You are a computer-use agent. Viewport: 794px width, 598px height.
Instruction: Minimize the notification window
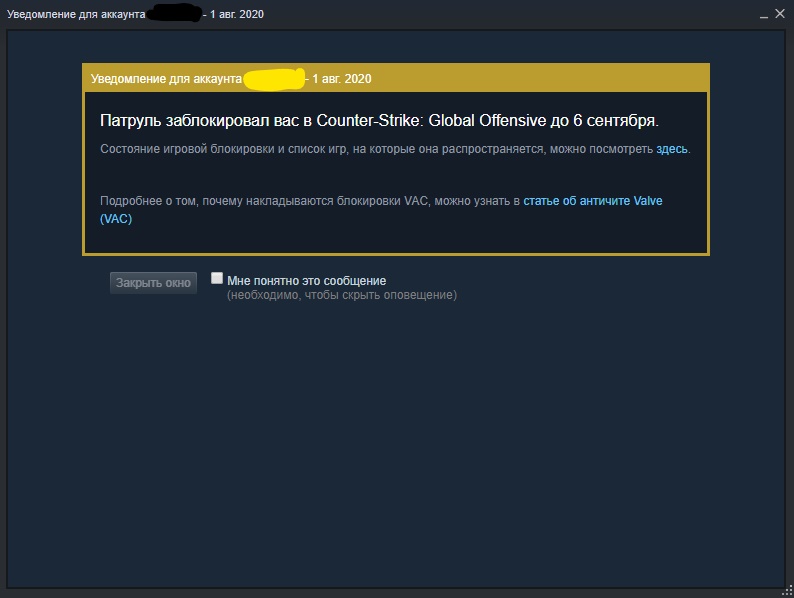click(764, 15)
